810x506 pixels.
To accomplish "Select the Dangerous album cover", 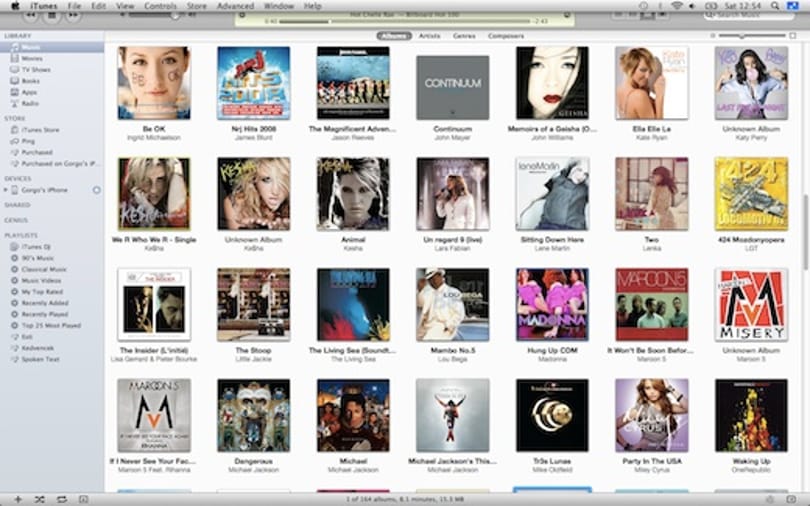I will 254,416.
